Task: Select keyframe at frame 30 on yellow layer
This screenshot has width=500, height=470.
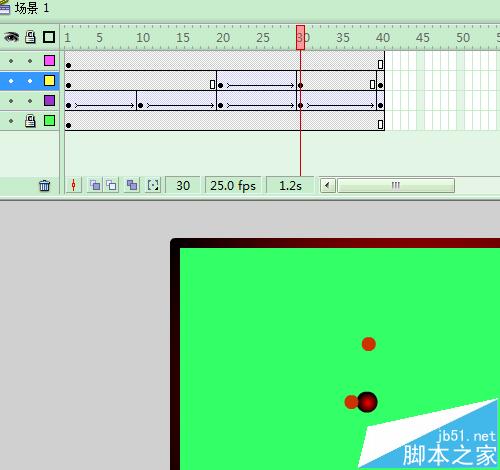Action: point(300,85)
